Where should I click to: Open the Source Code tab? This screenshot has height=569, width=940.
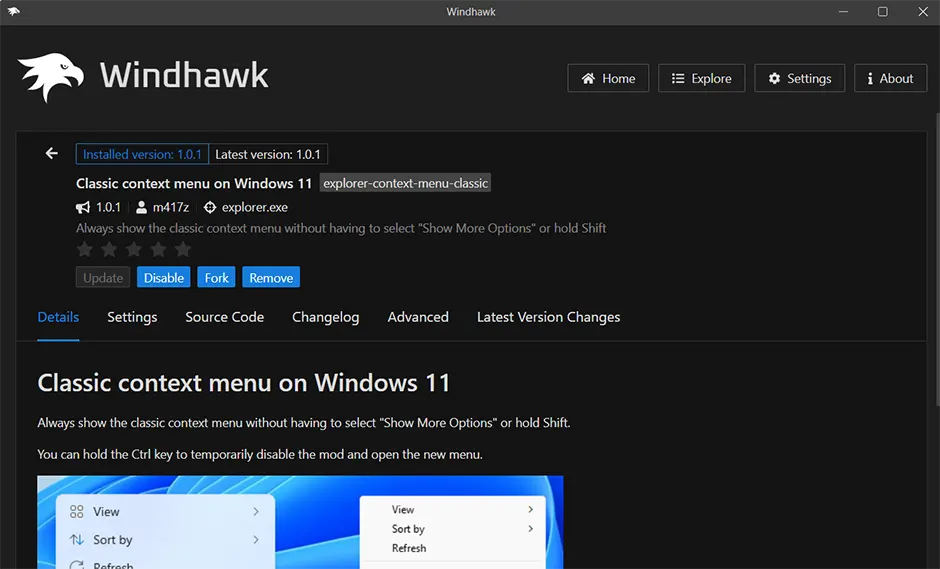click(224, 317)
